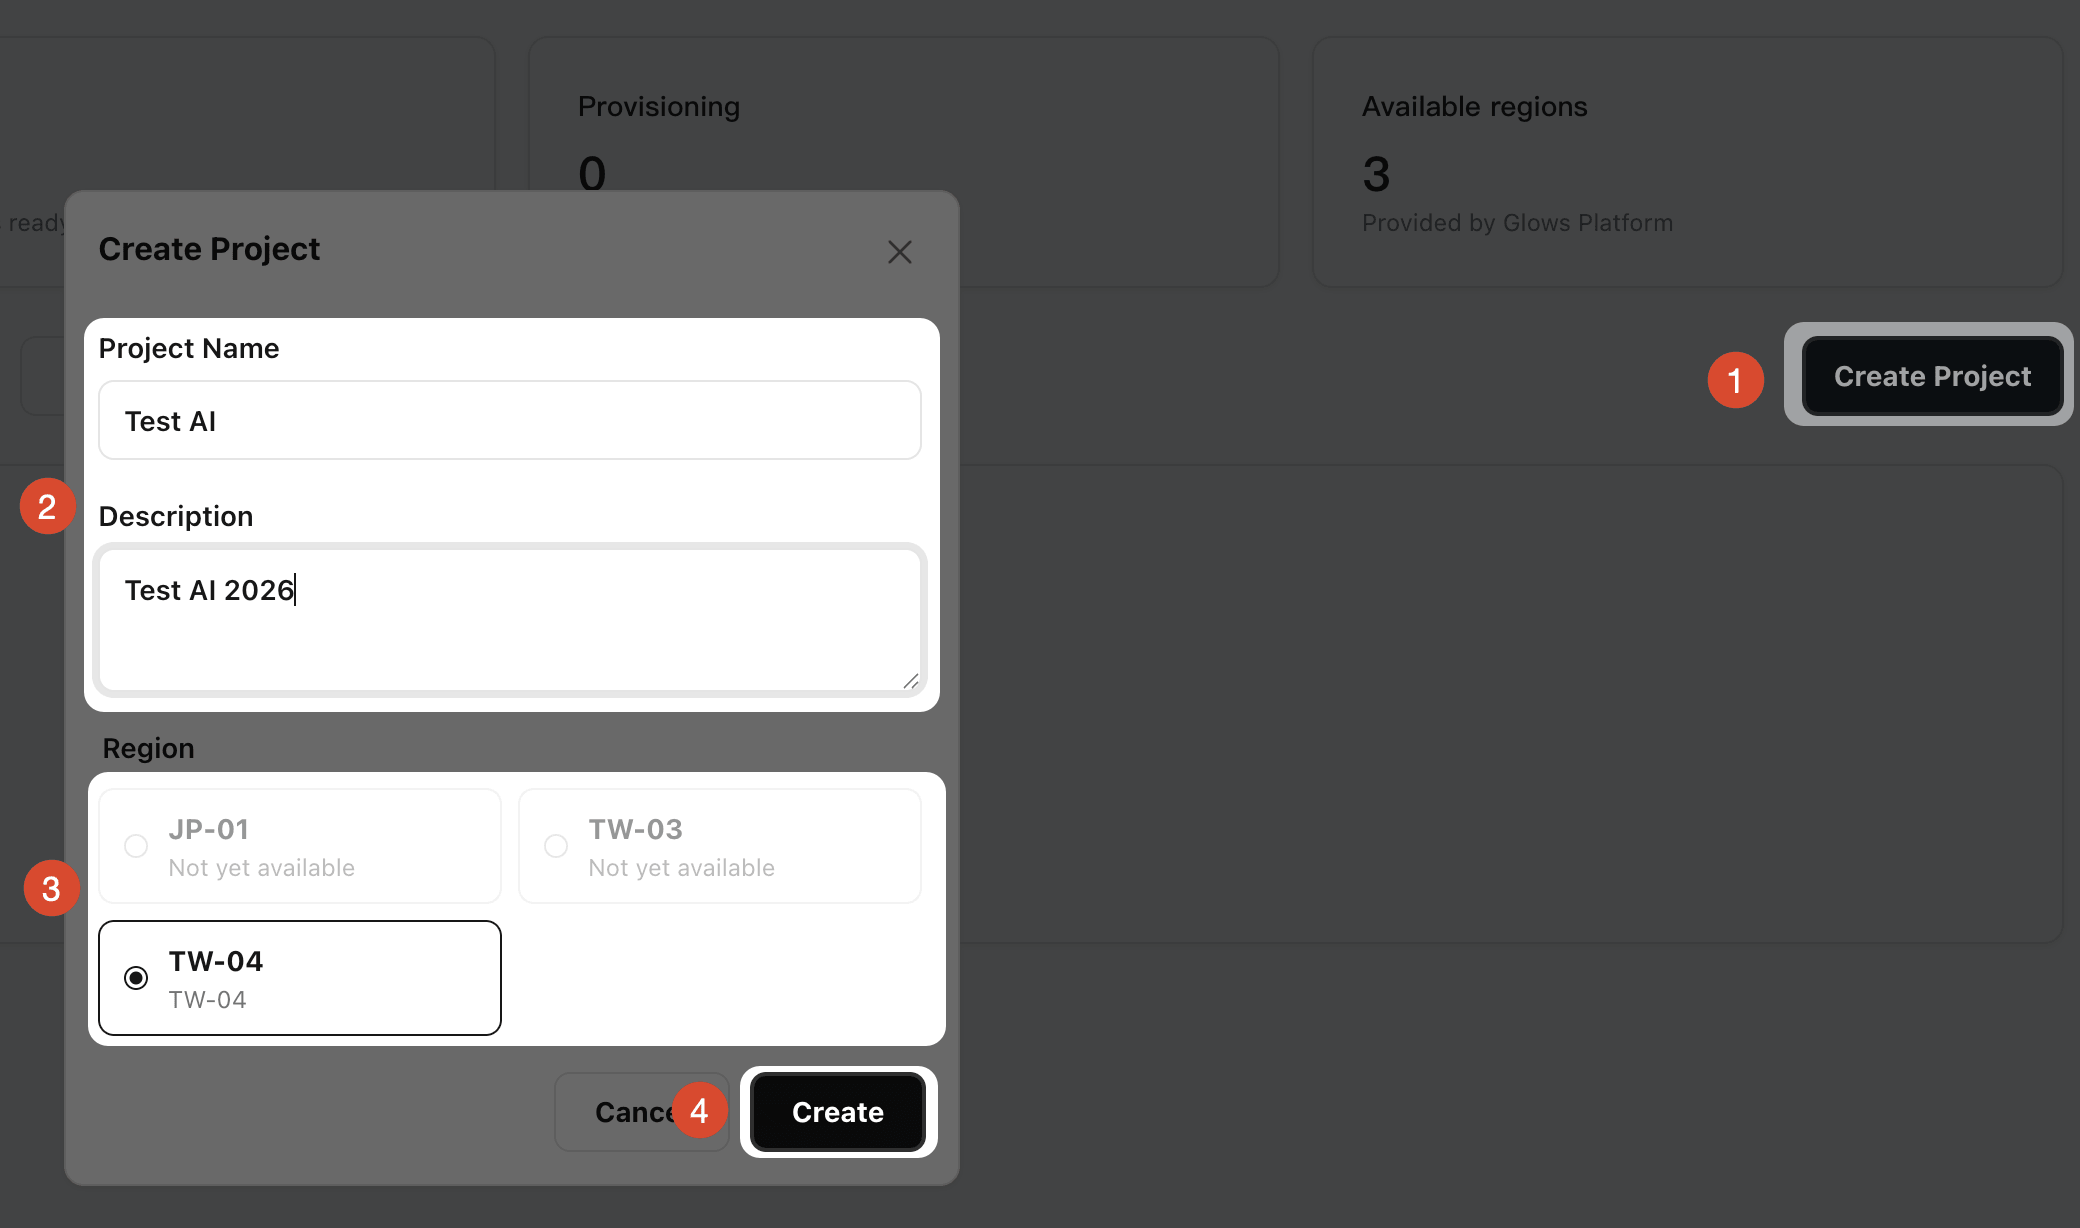Click the Available regions stats card
Viewport: 2080px width, 1228px height.
click(x=1688, y=162)
